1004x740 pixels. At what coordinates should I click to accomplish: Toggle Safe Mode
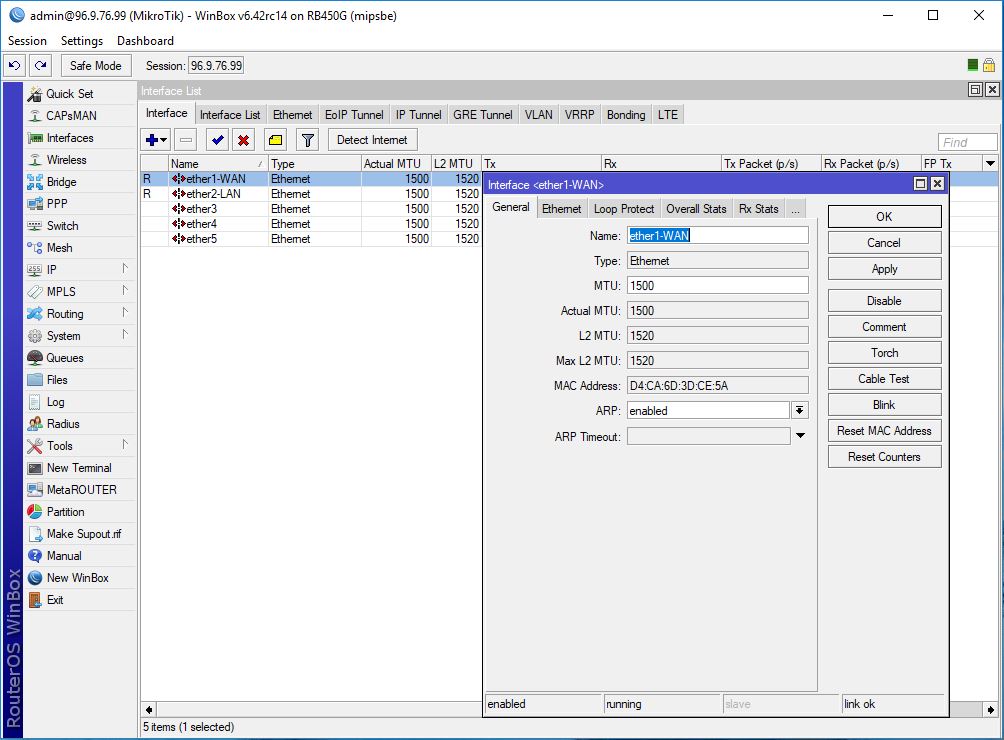click(x=95, y=64)
